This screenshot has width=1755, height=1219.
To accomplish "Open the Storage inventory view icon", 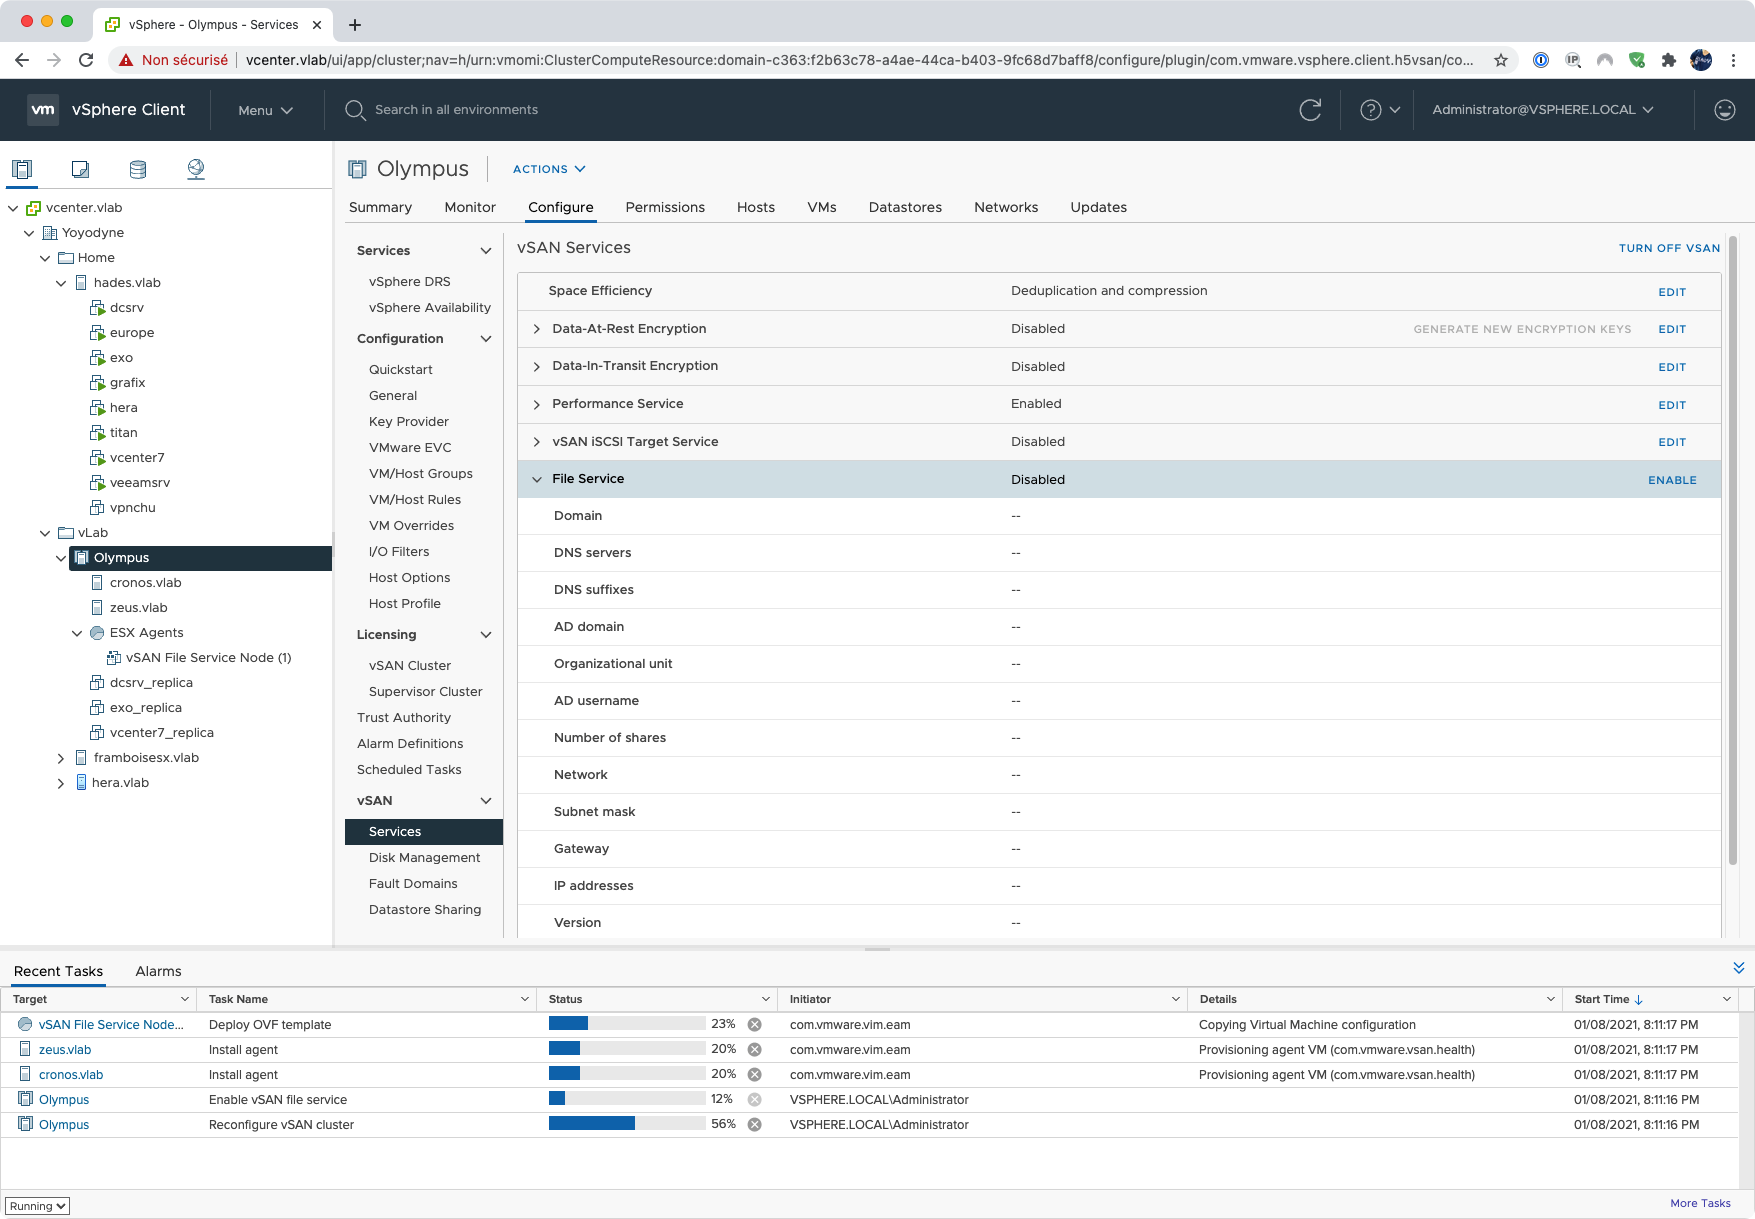I will coord(138,169).
